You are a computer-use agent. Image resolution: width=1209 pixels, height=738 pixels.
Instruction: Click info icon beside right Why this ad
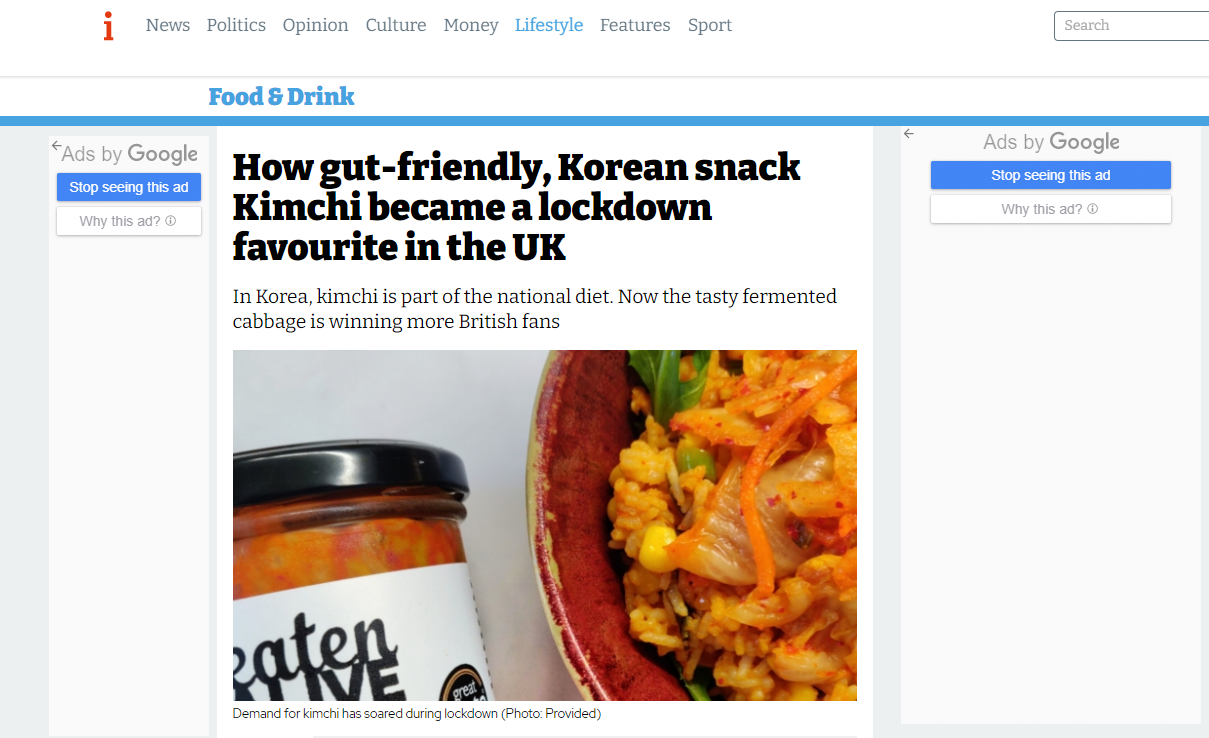(1092, 209)
